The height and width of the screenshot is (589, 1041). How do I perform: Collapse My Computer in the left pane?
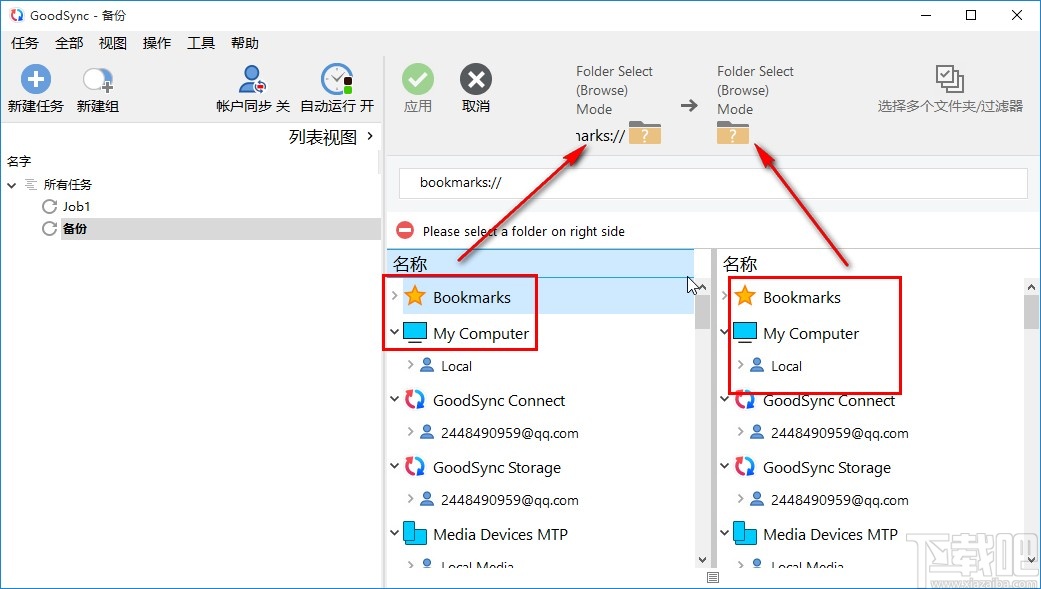point(394,331)
